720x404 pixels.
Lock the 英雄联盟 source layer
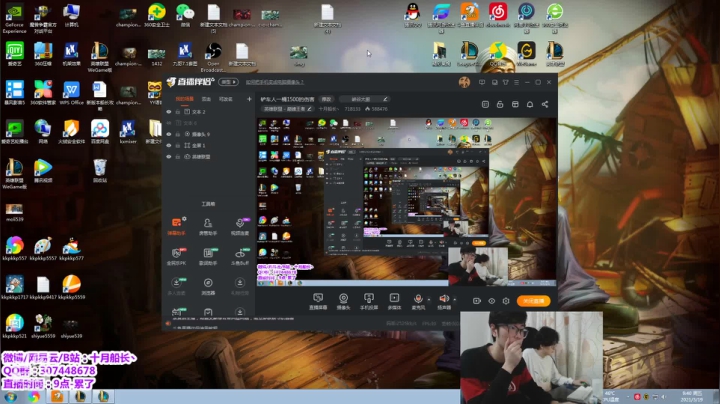tap(178, 157)
